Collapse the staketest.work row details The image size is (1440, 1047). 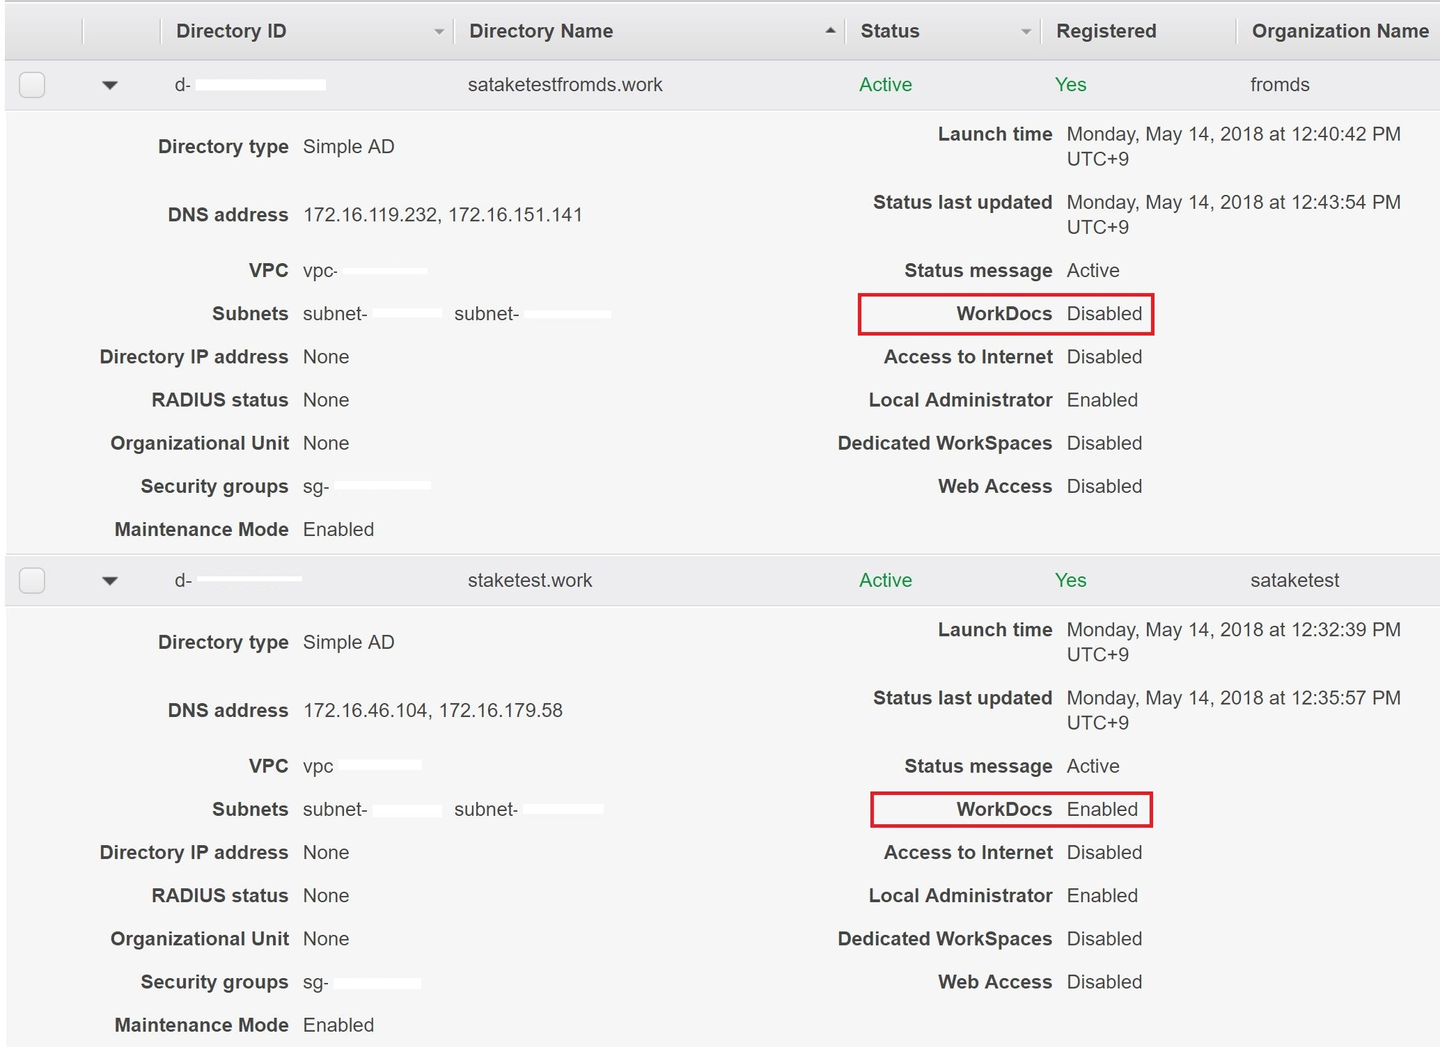[110, 580]
